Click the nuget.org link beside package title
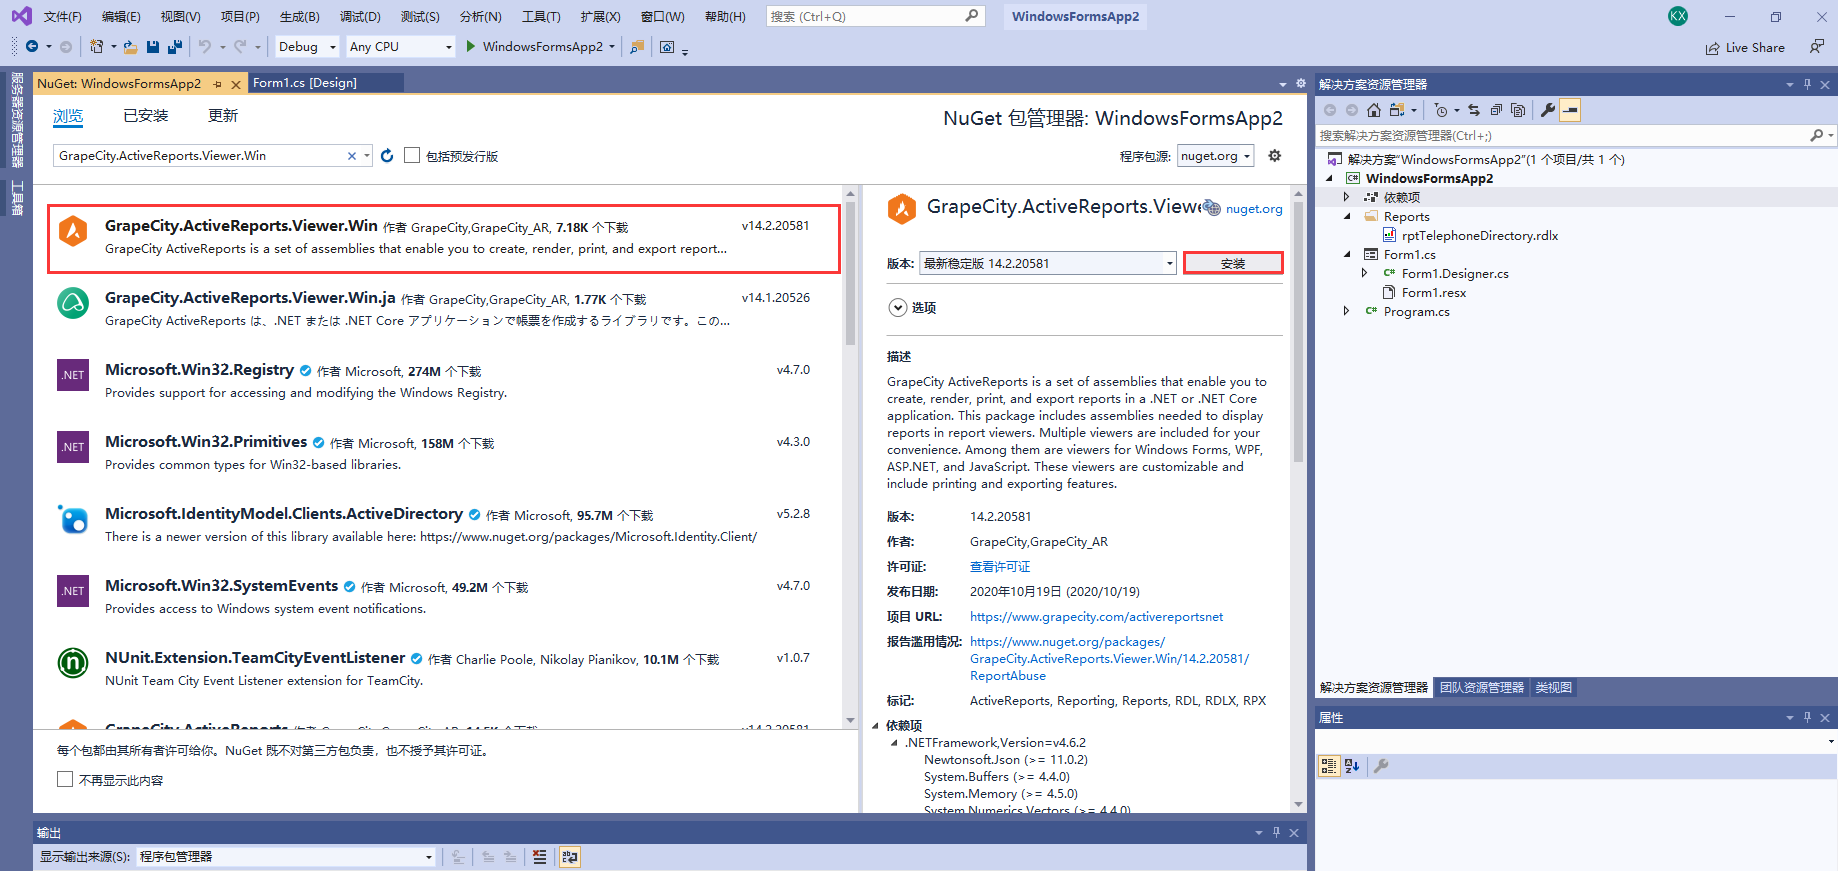The width and height of the screenshot is (1838, 871). tap(1254, 209)
